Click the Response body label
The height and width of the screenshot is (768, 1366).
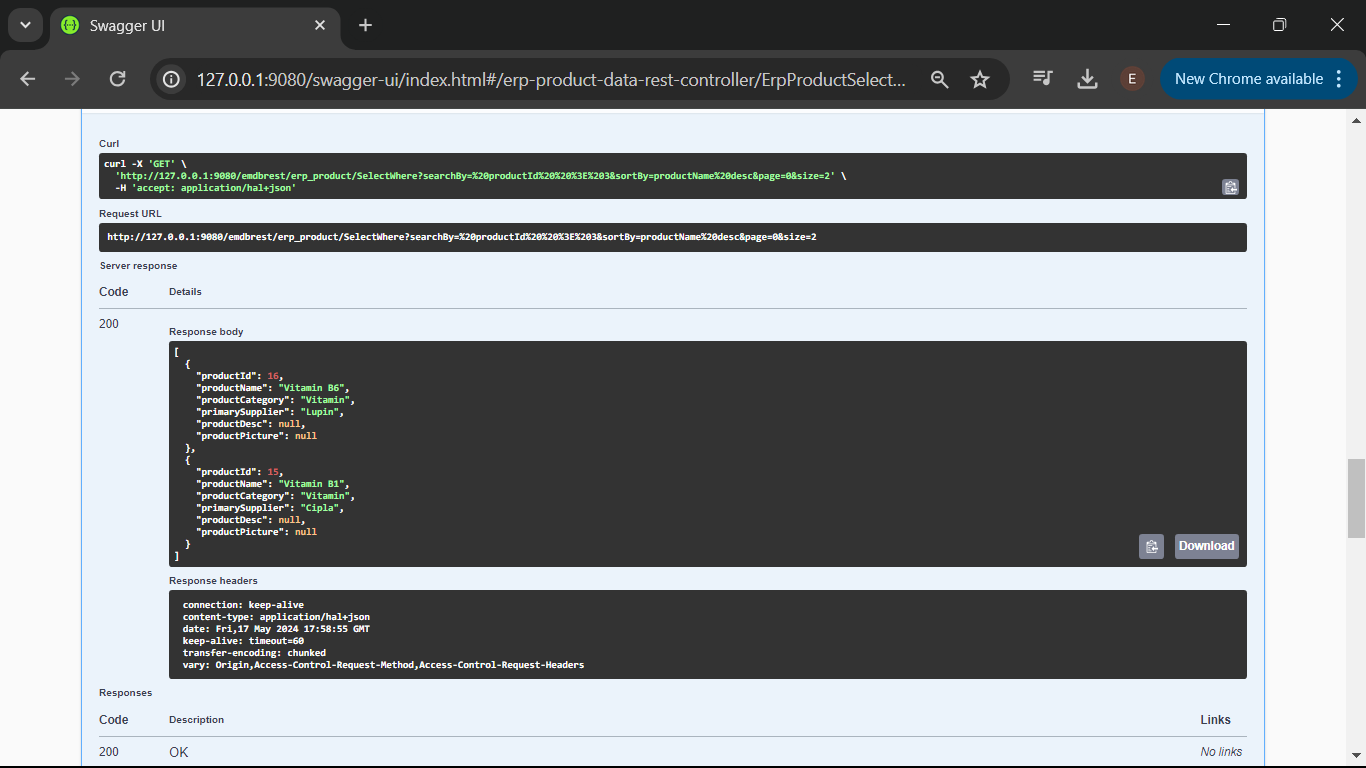(x=206, y=332)
